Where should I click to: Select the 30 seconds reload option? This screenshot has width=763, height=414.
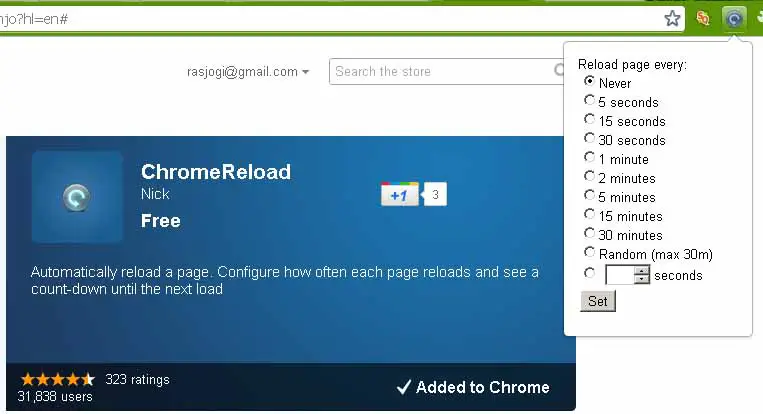(x=589, y=138)
